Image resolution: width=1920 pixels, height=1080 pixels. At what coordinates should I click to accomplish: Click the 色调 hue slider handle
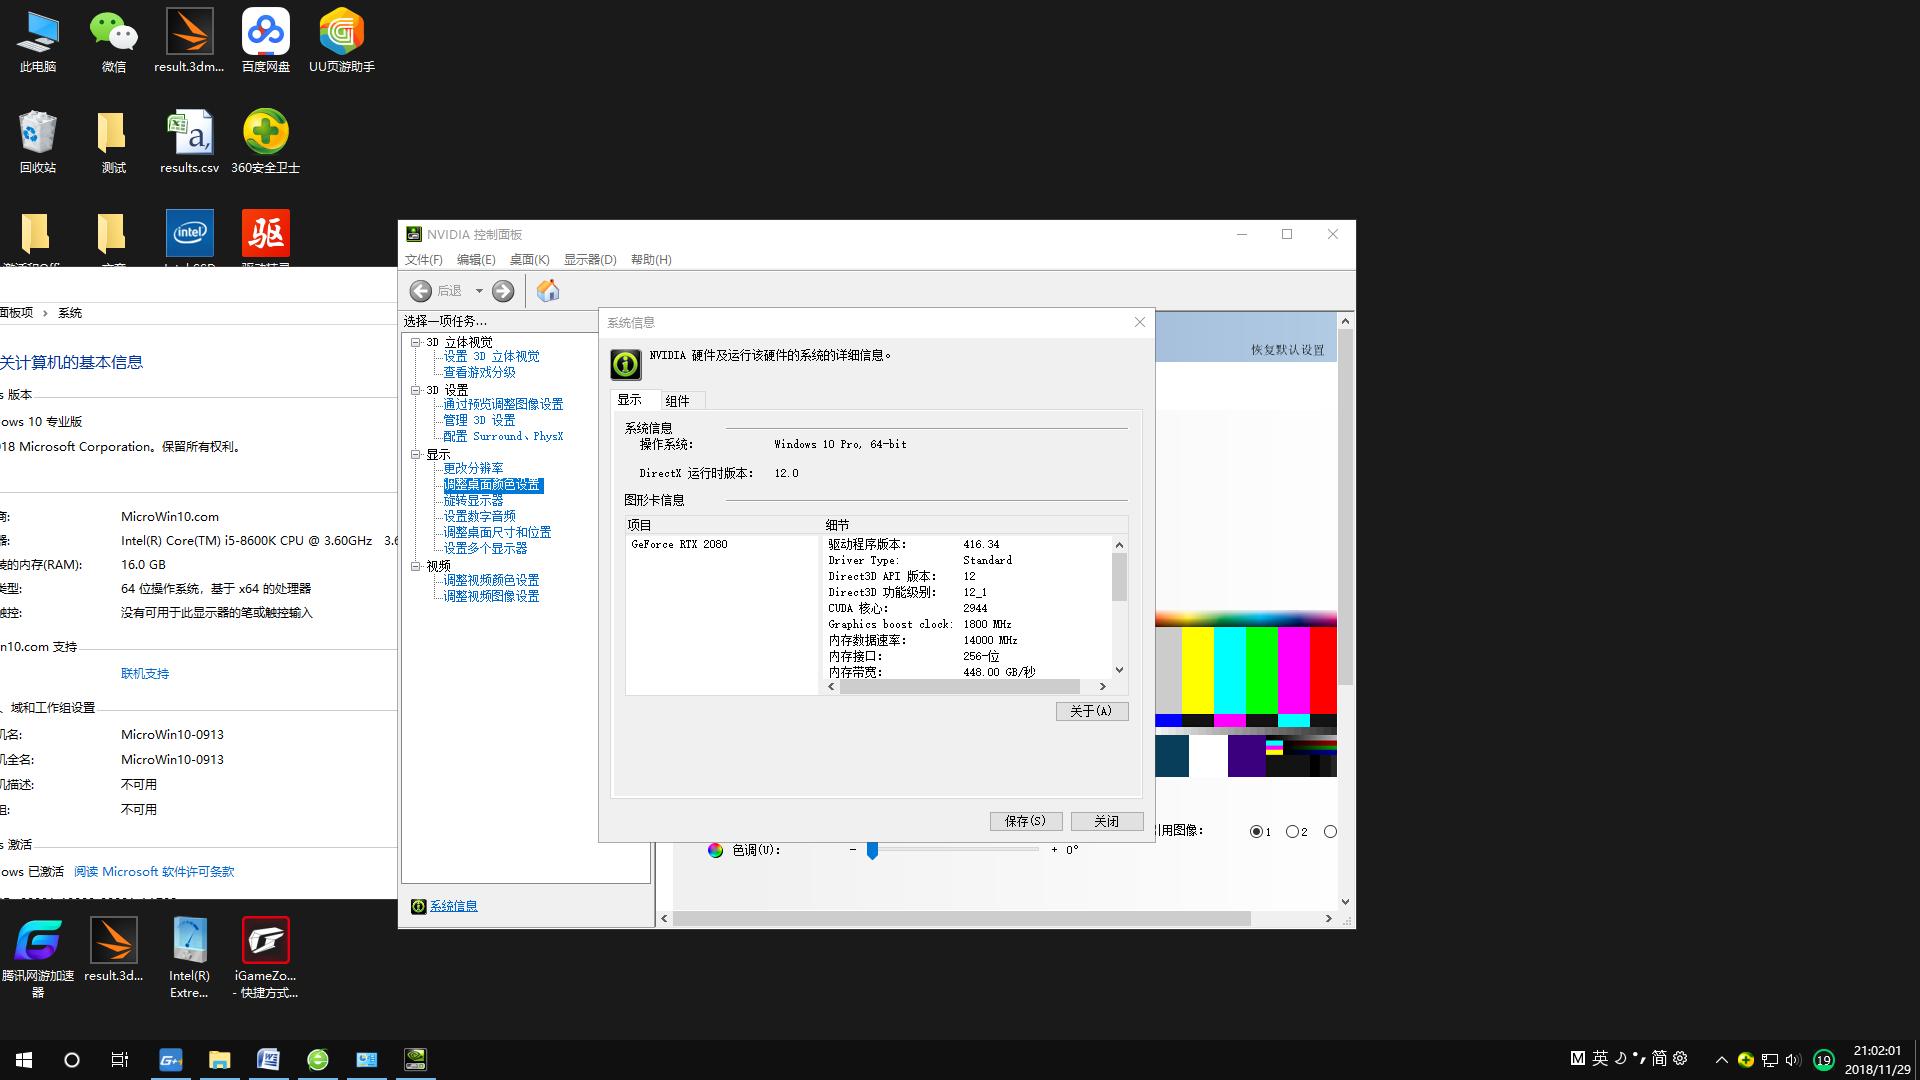coord(872,850)
